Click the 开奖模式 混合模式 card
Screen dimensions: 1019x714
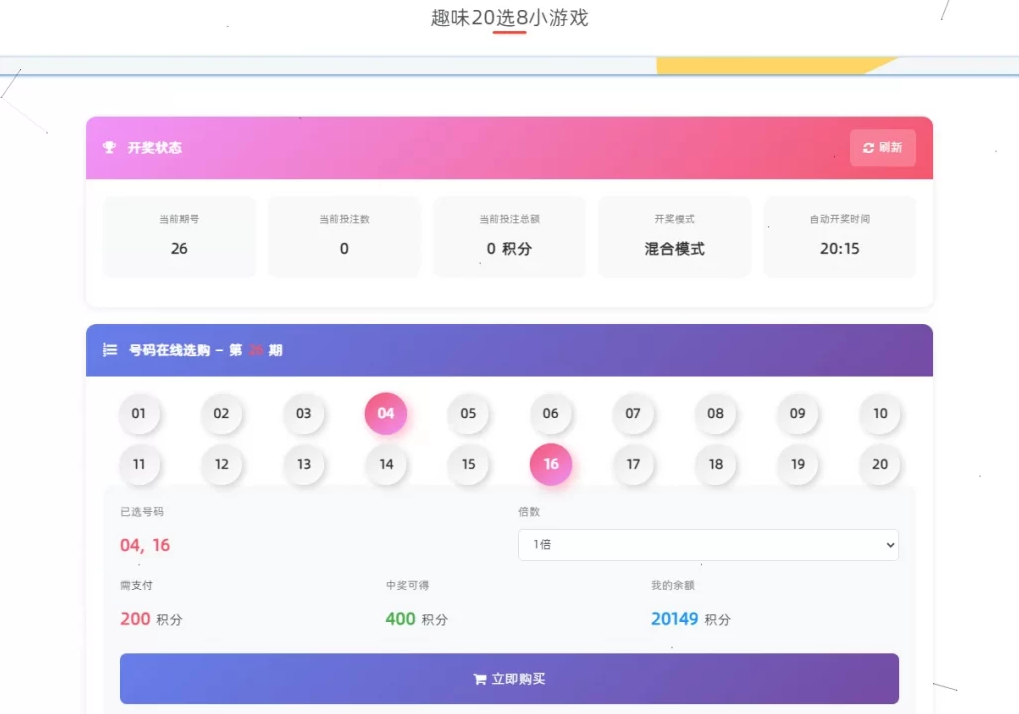[674, 237]
